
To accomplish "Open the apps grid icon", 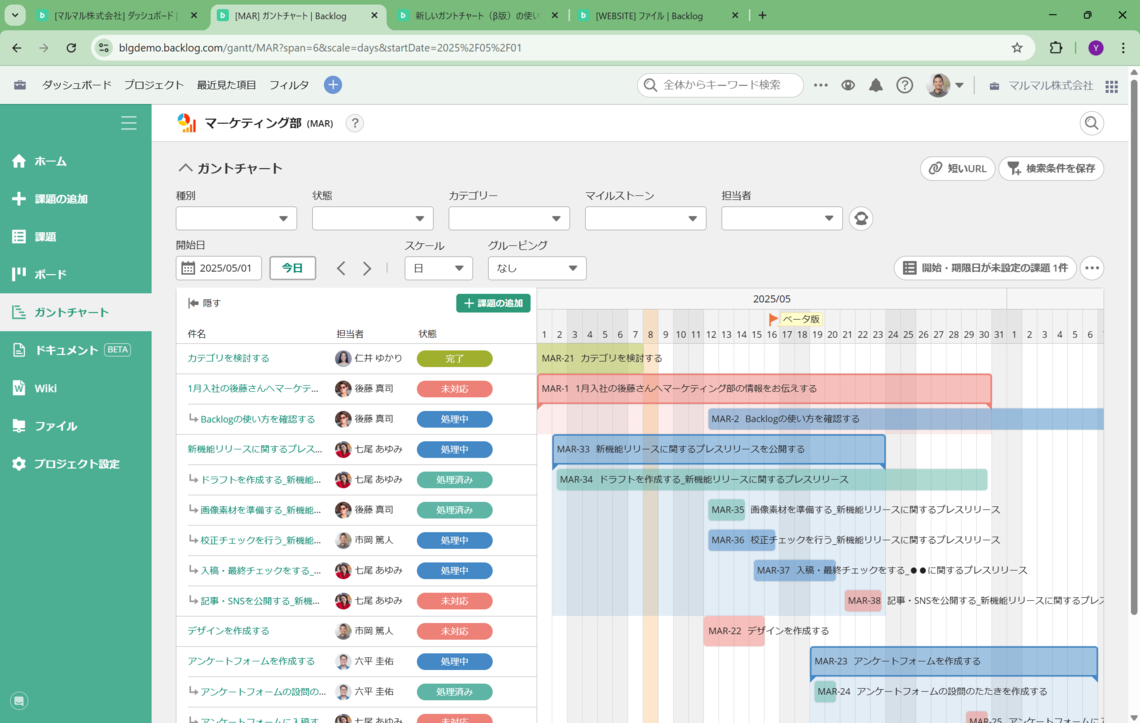I will (1112, 86).
